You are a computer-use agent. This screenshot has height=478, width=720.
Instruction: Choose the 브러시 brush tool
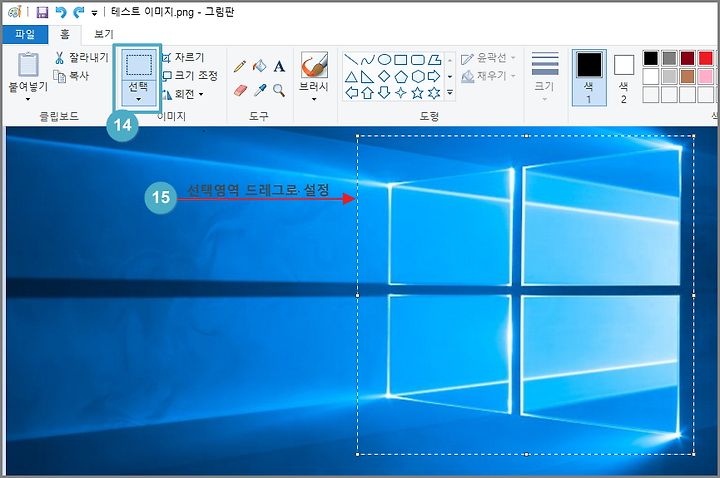click(314, 65)
